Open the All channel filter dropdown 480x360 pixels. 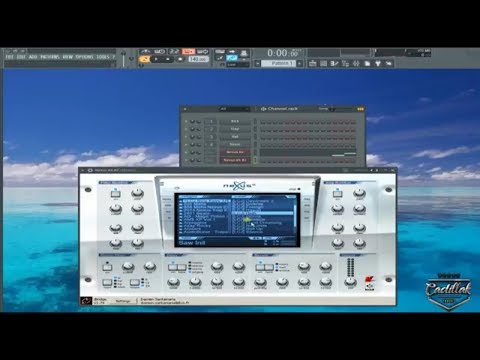coord(234,109)
